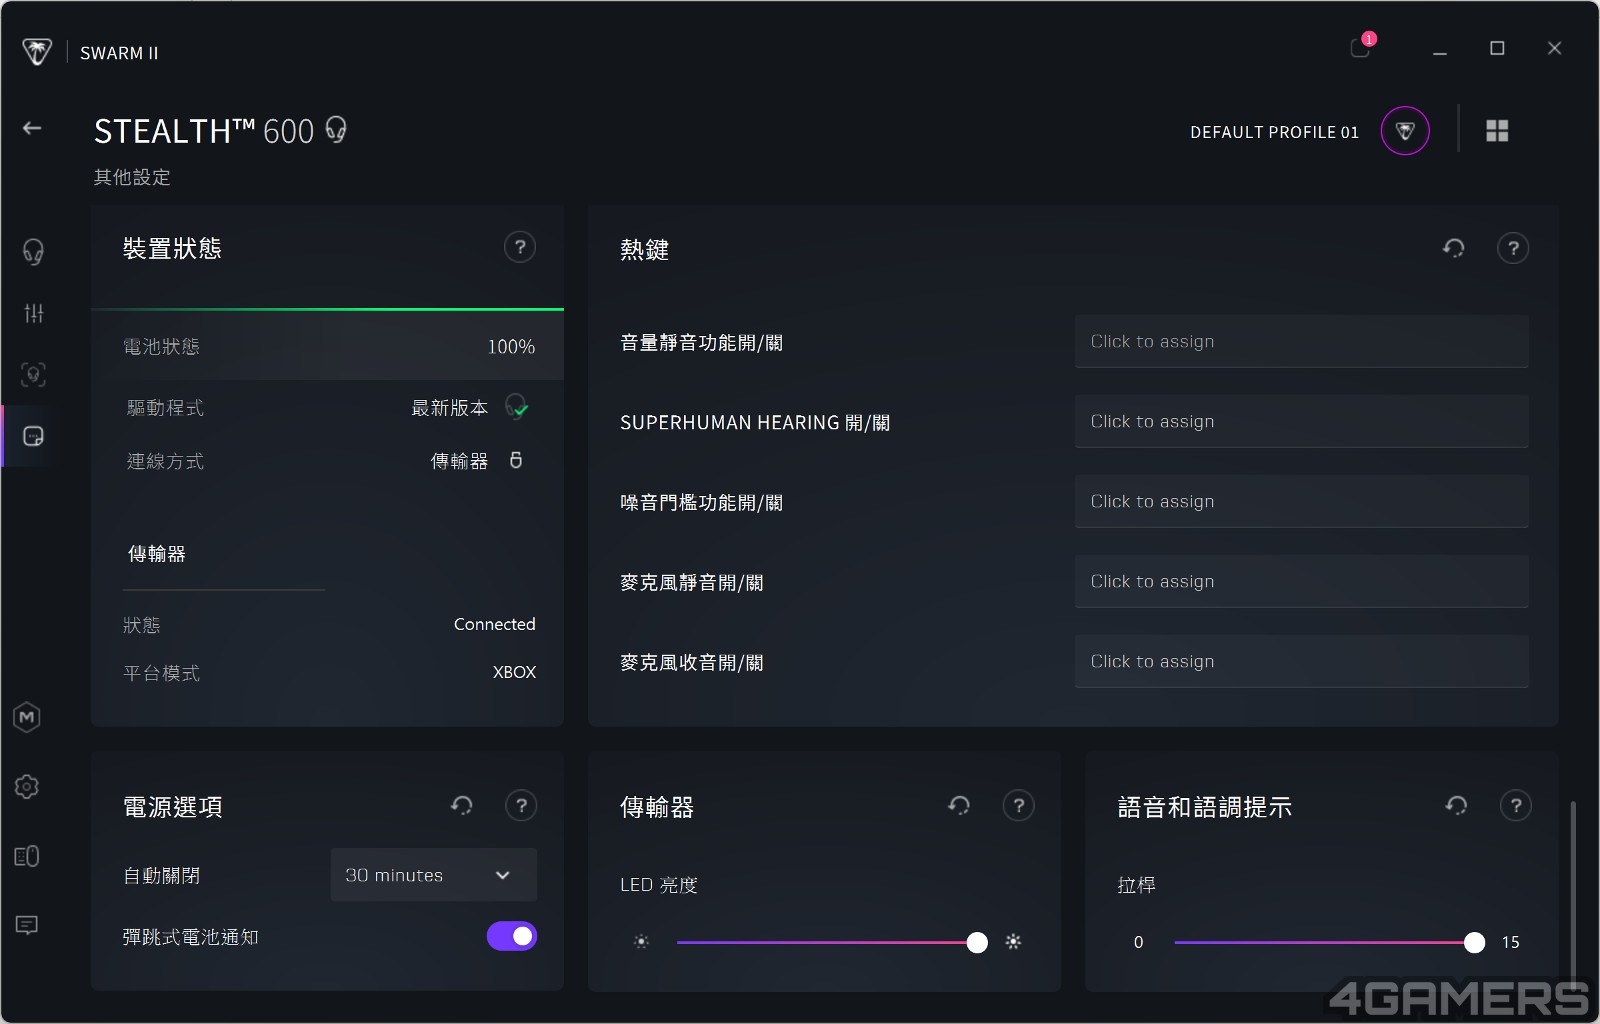Open the macro M hexagon icon
1600x1024 pixels.
[x=27, y=717]
